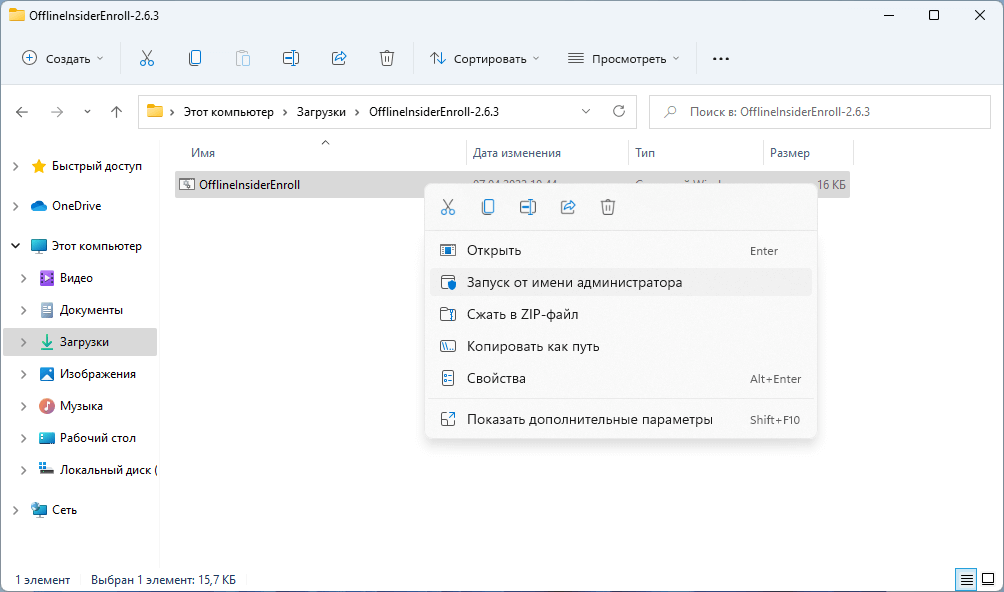Screen dimensions: 1004x592
Task: Select the OfflineInsiderEnroll file name
Action: tap(249, 184)
